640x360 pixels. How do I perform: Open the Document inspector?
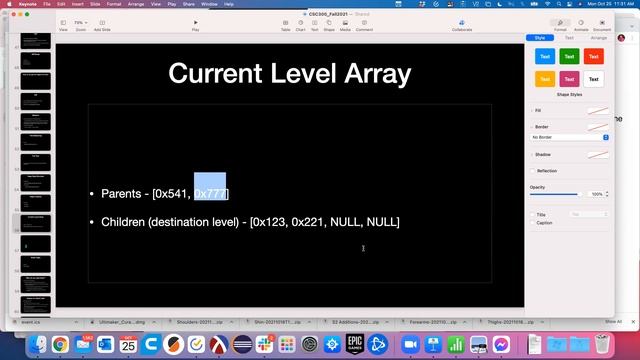(602, 25)
